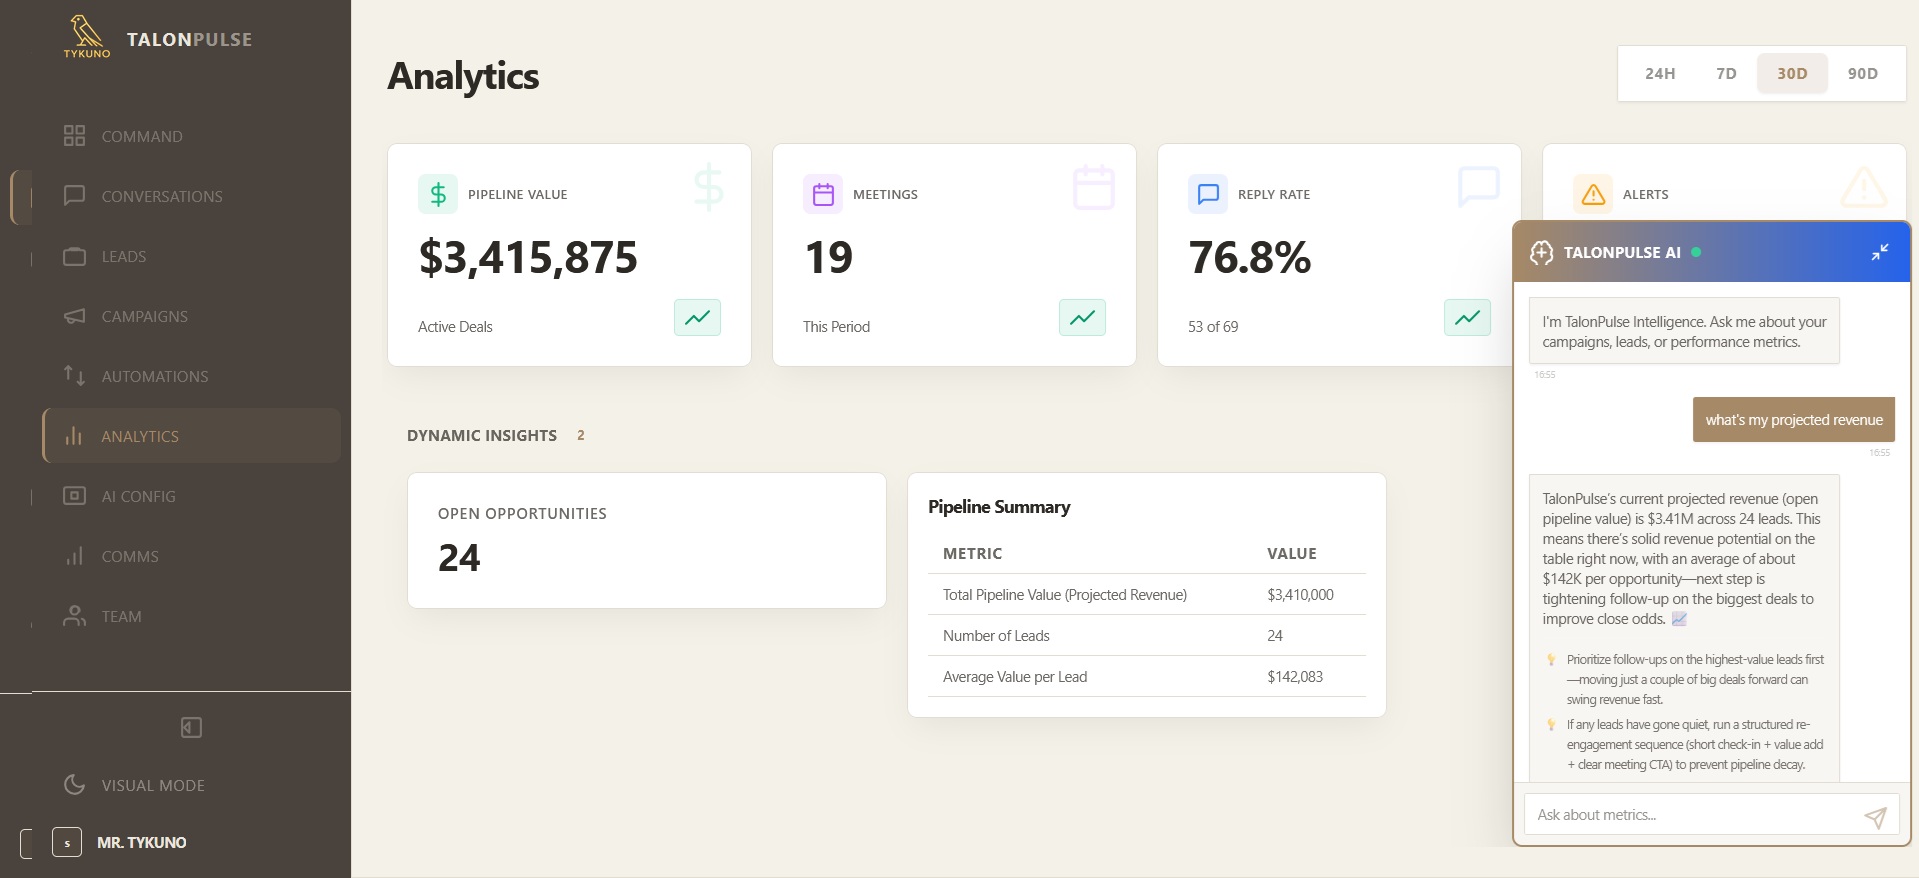
Task: Select the 30D time range
Action: (x=1792, y=73)
